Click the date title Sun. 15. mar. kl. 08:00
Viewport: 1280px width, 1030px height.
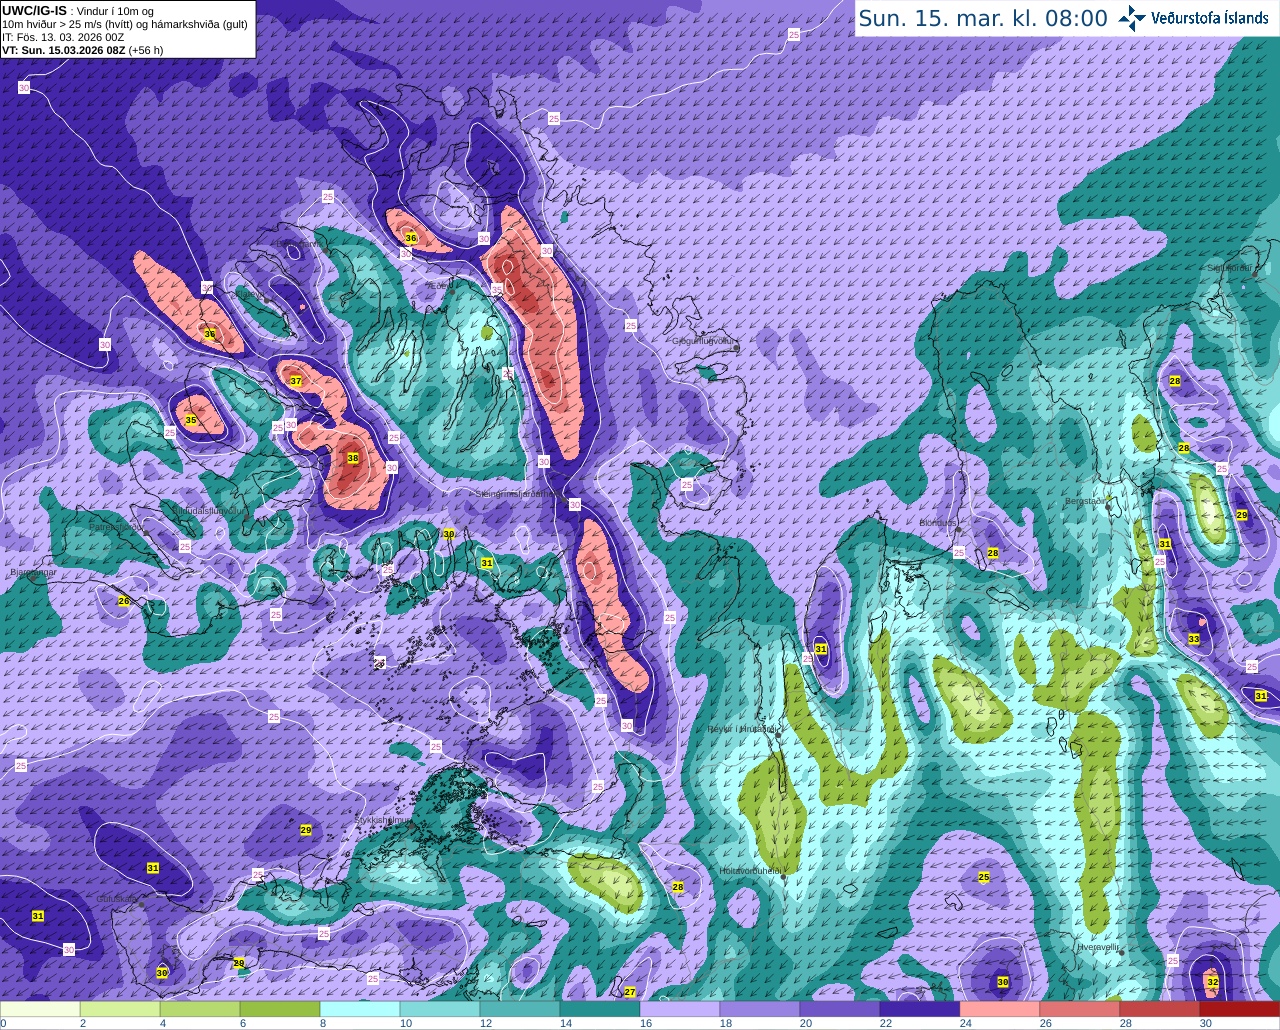click(x=983, y=18)
